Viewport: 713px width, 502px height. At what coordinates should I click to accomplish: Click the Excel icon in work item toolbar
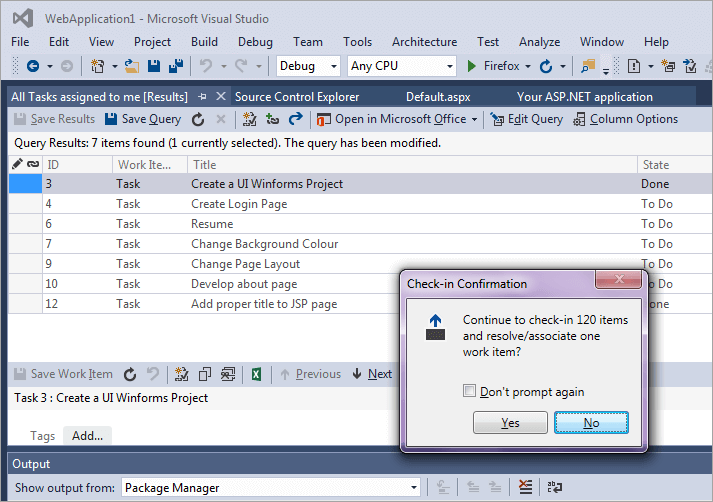[256, 374]
